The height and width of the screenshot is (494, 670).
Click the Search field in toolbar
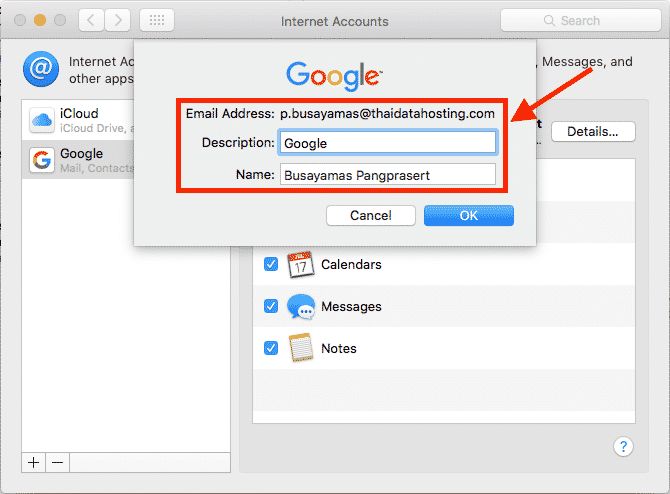pos(581,20)
